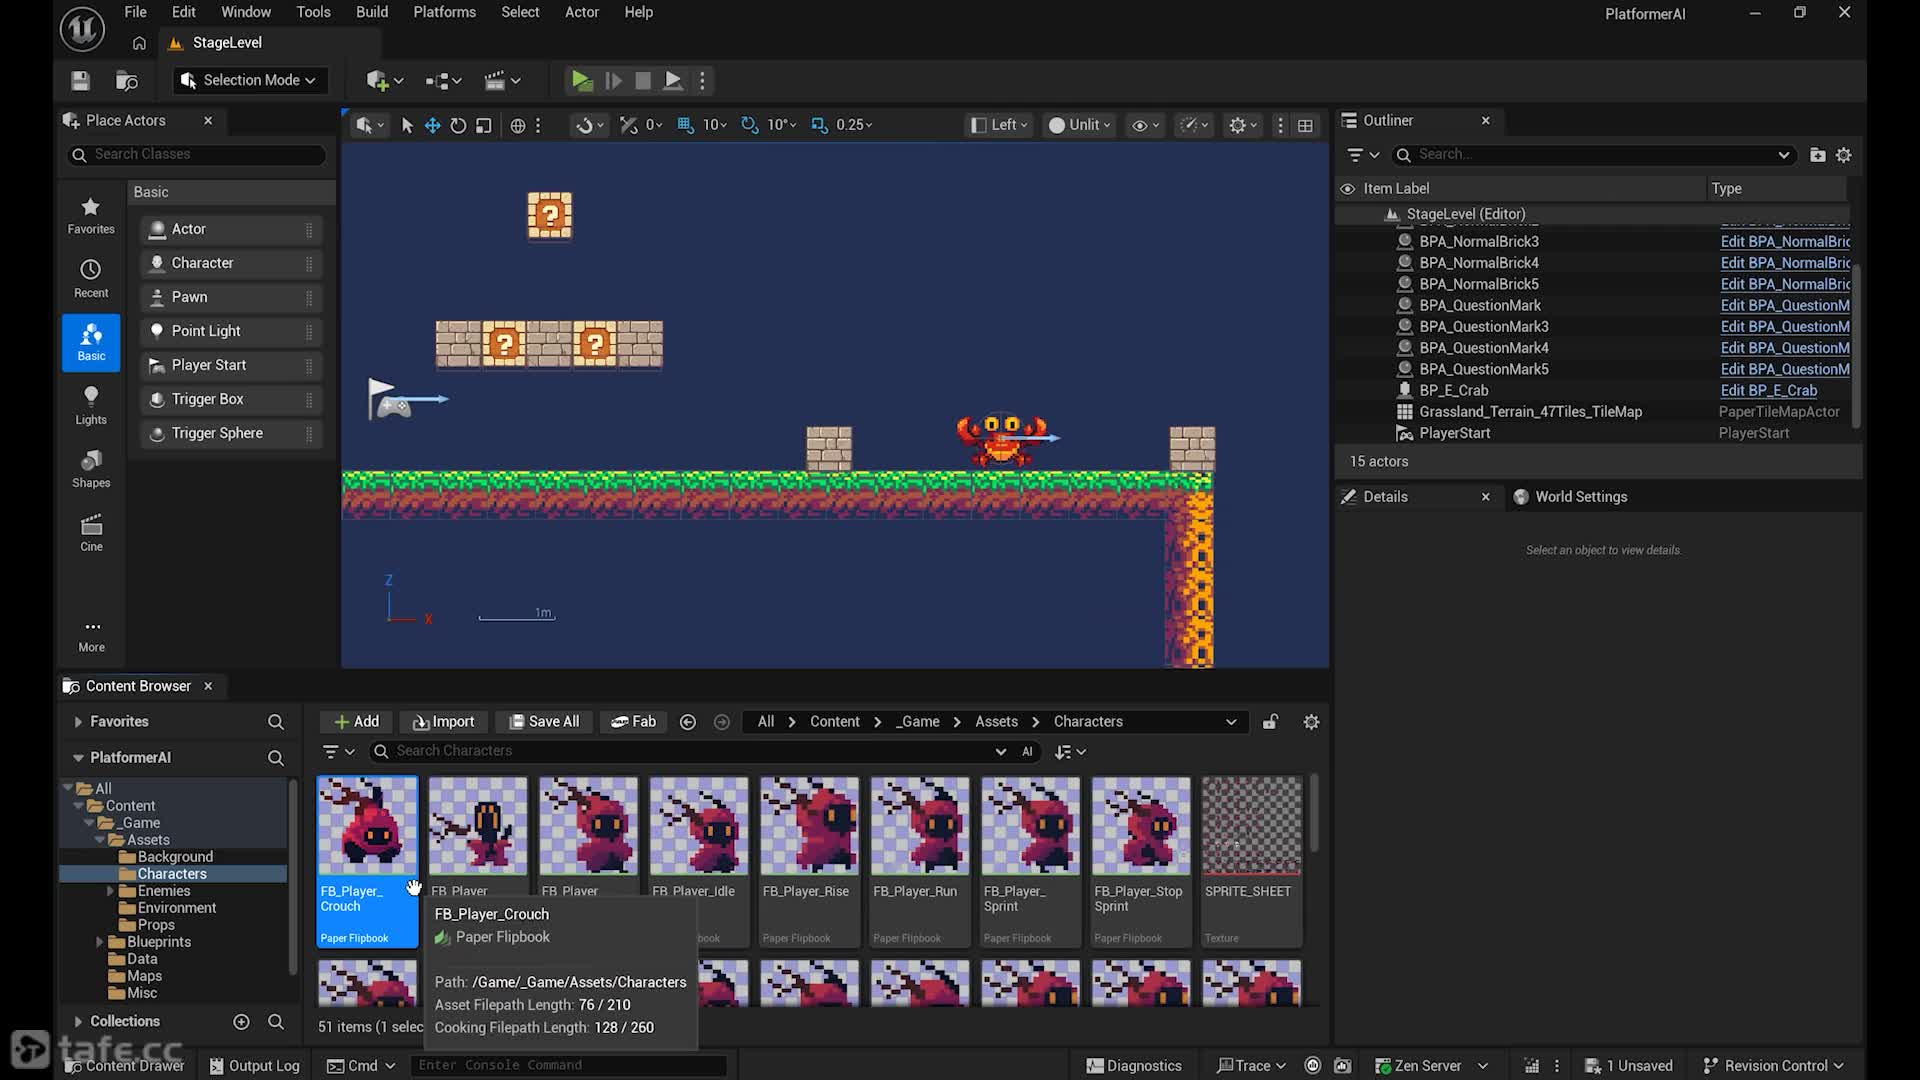
Task: Select Grassland_Terrain_47Tiles_TileMap in Outliner
Action: click(x=1530, y=412)
